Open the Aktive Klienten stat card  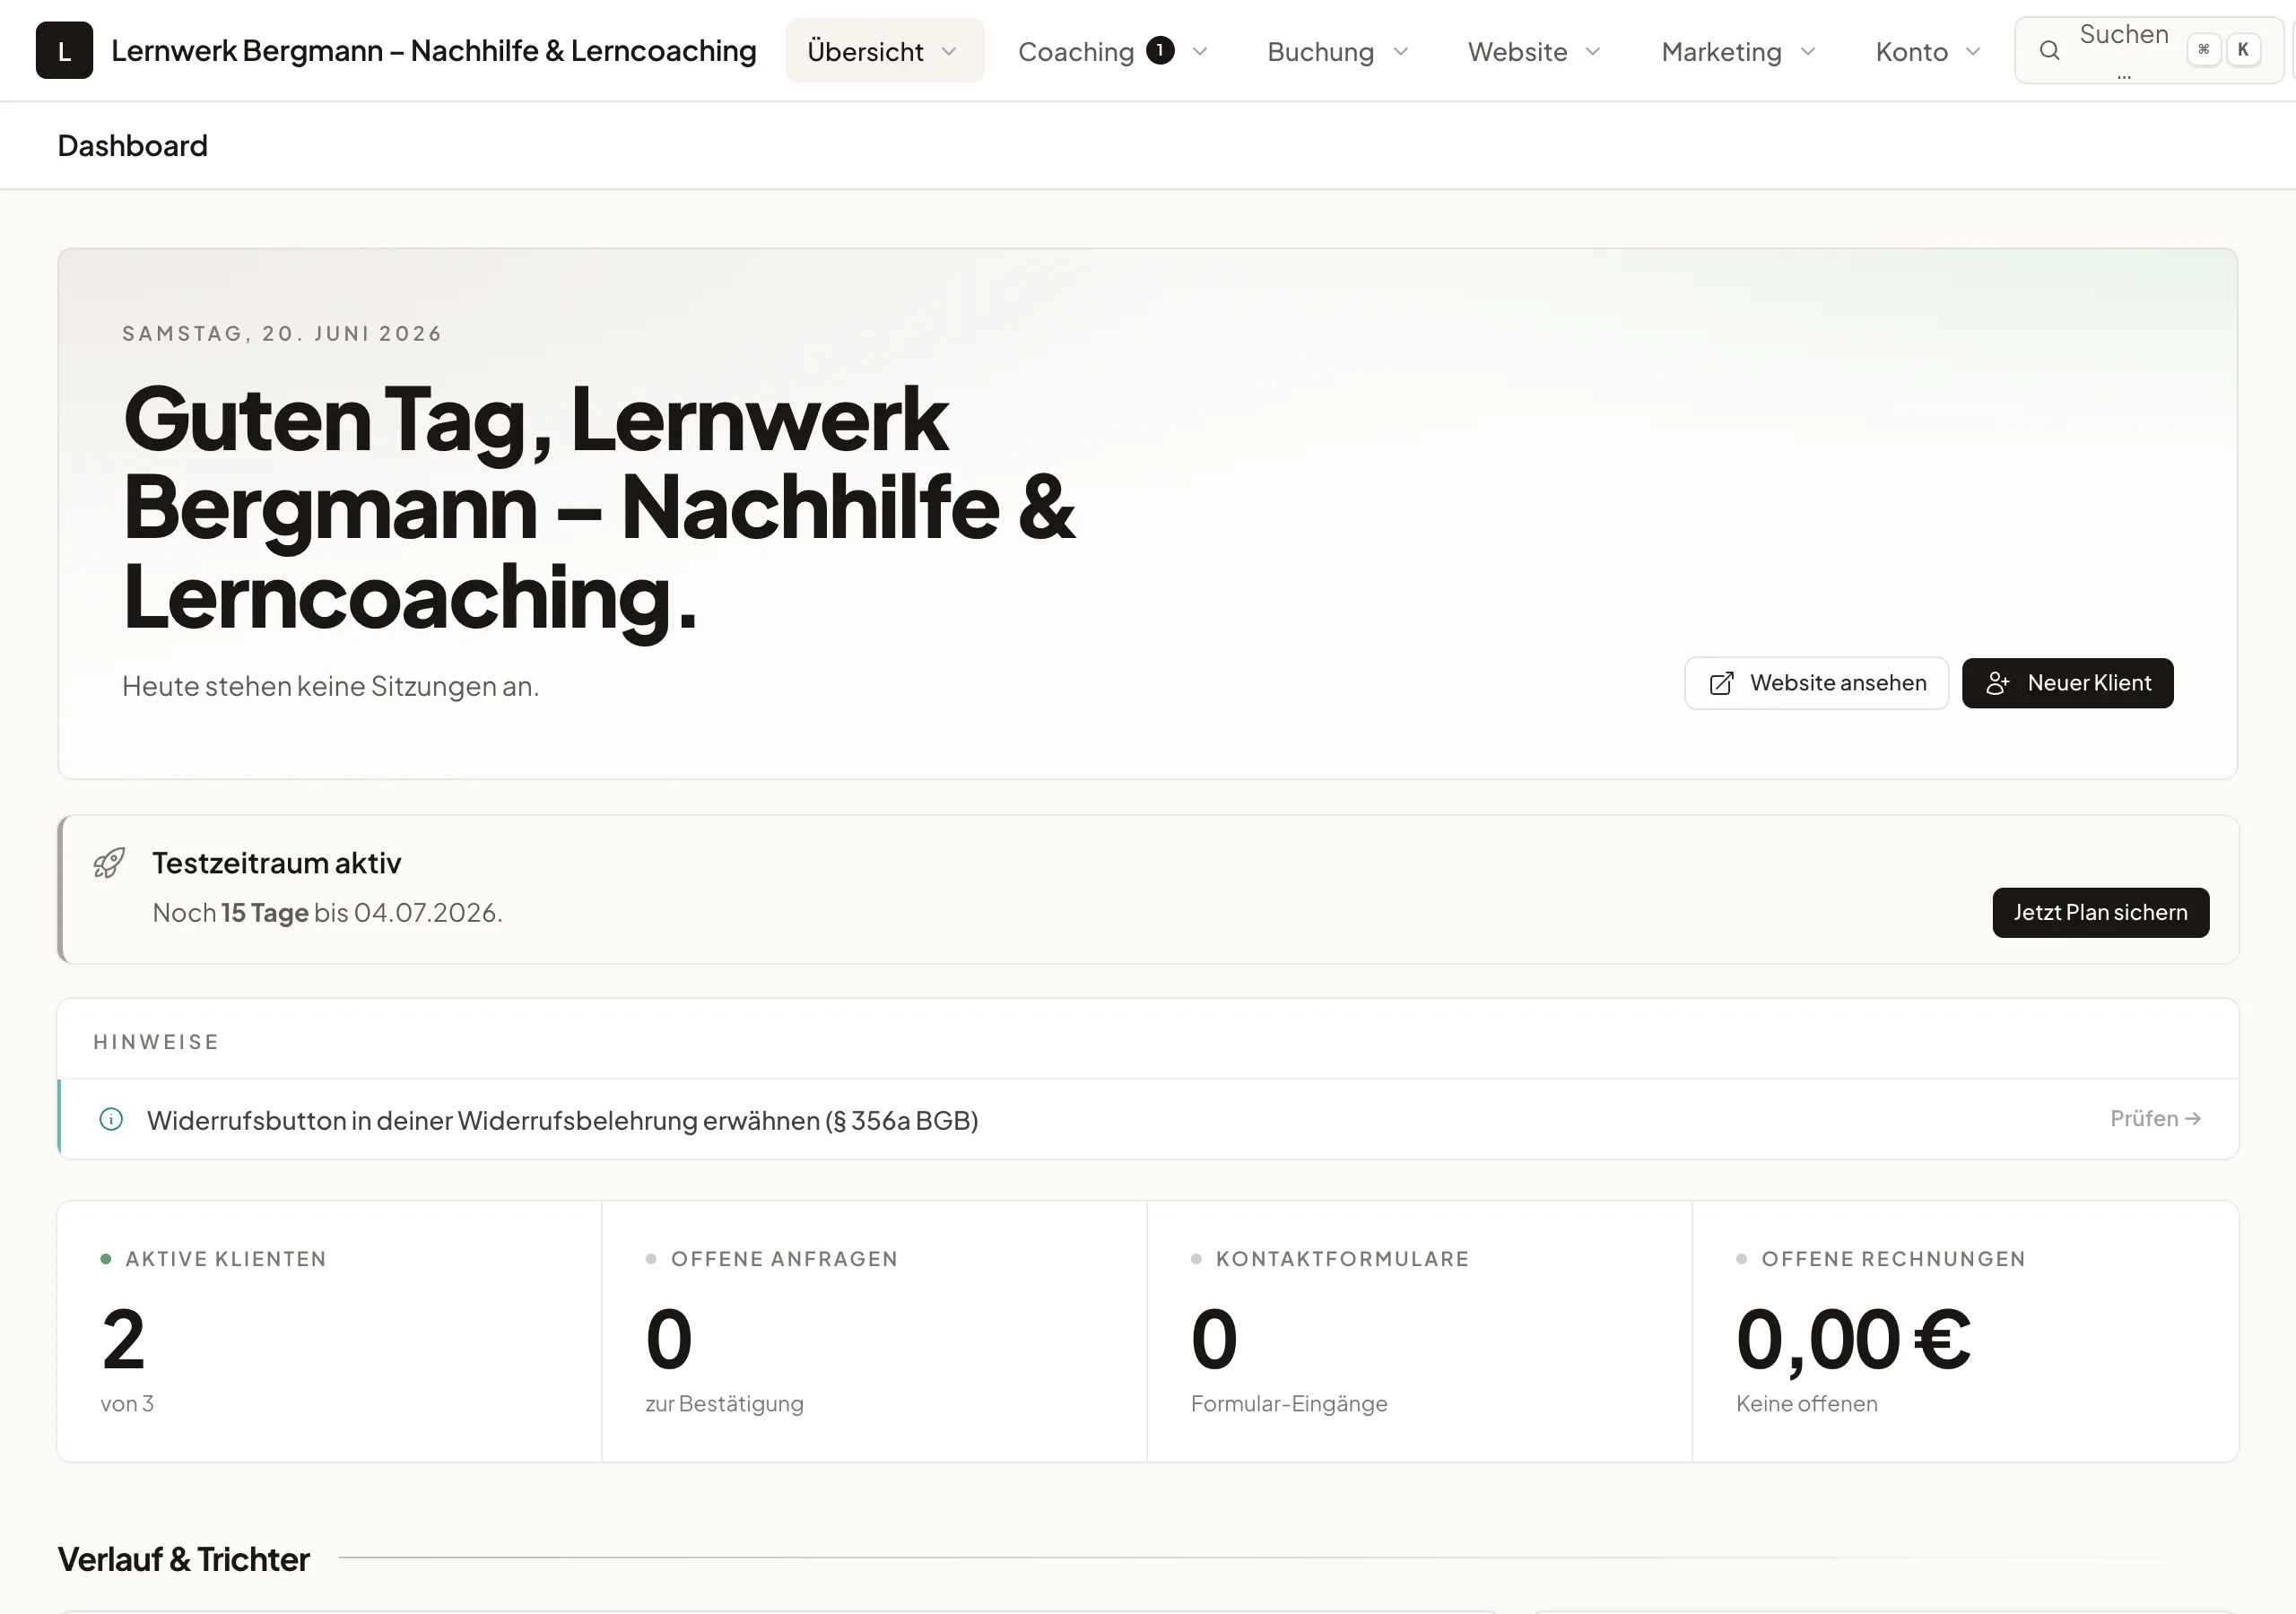click(330, 1331)
